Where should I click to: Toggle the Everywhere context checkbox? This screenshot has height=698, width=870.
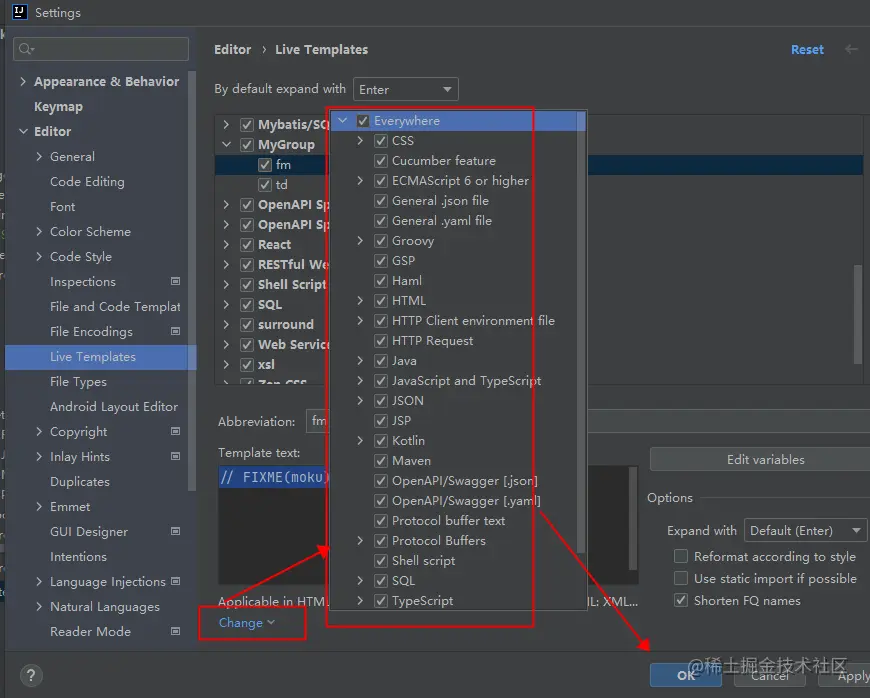tap(363, 120)
